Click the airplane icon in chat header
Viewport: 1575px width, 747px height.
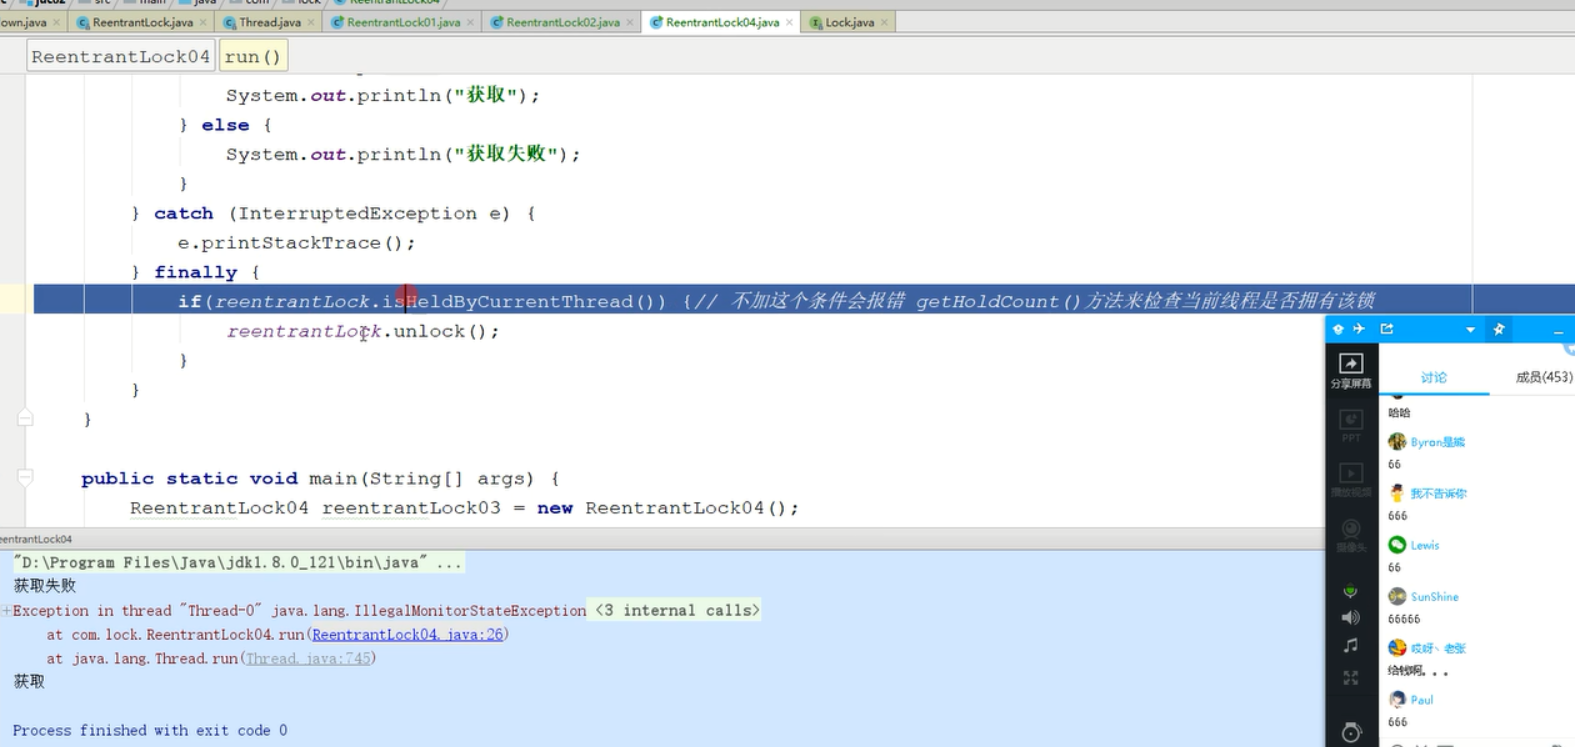[x=1359, y=329]
